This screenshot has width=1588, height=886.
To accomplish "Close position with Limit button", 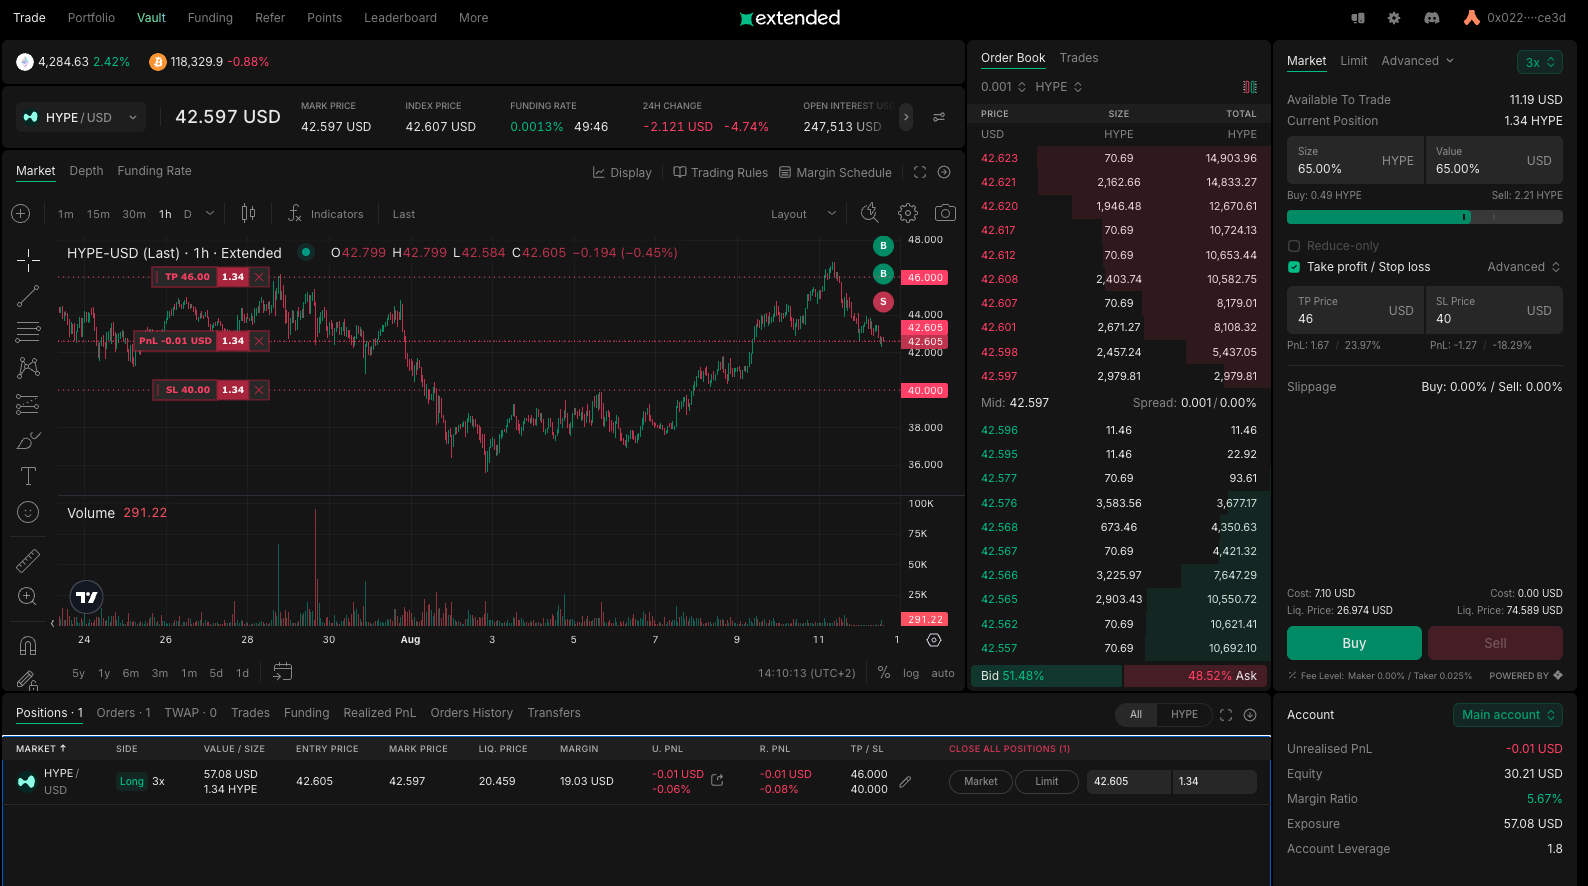I will coord(1046,782).
